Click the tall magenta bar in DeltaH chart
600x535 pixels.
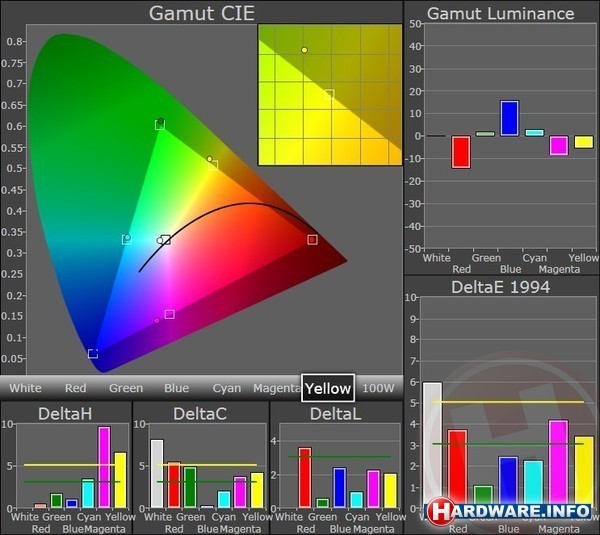(x=103, y=468)
